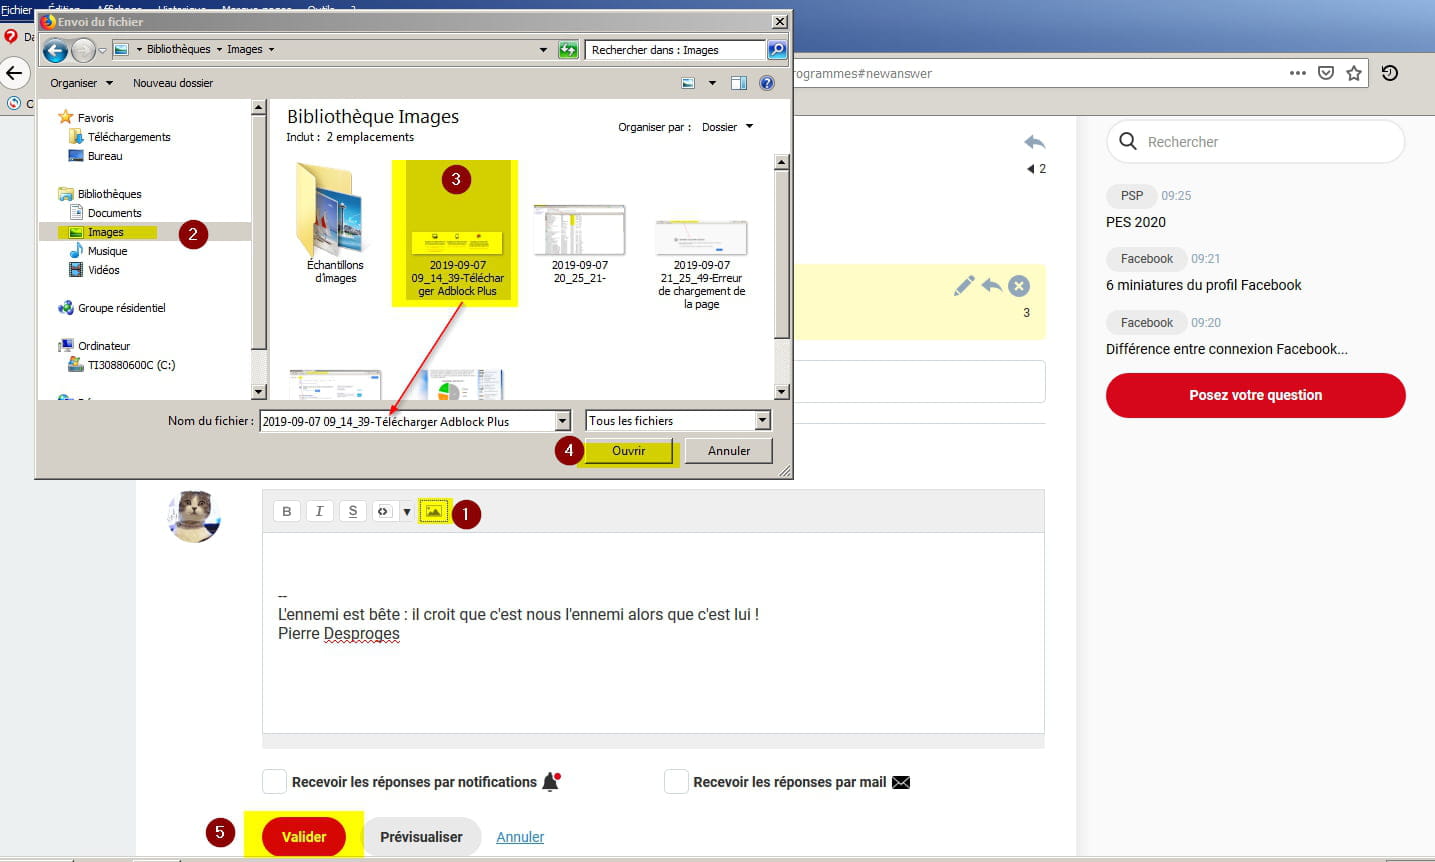Image resolution: width=1435 pixels, height=862 pixels.
Task: Expand the arrow after Images breadcrumb
Action: pos(271,49)
